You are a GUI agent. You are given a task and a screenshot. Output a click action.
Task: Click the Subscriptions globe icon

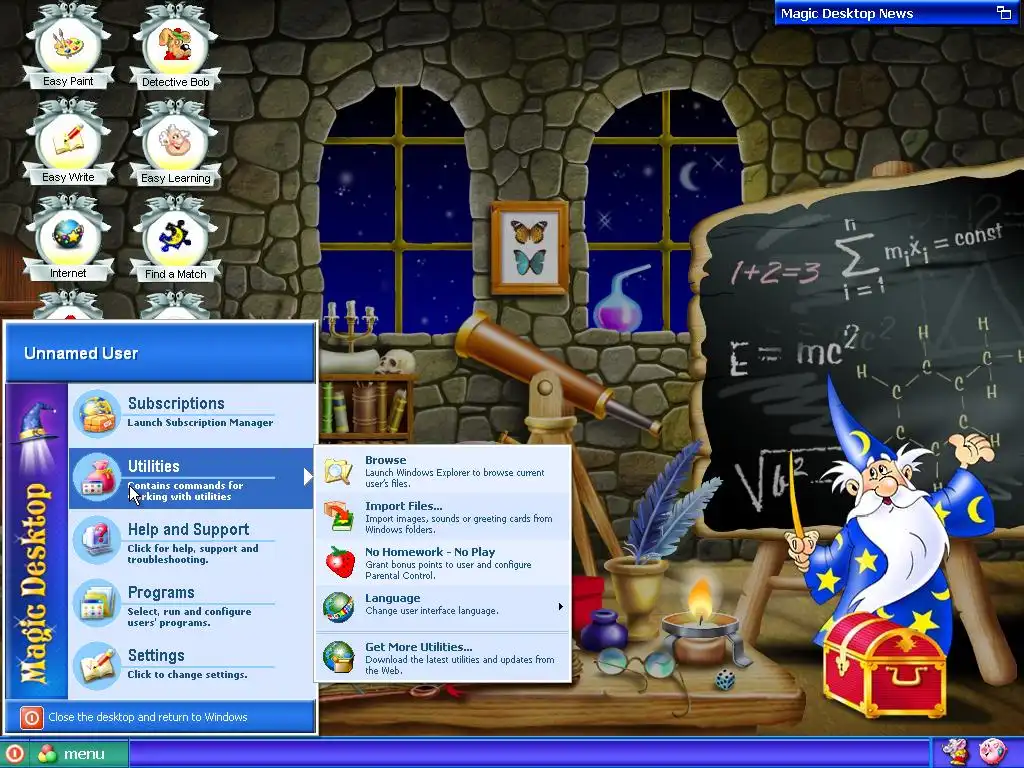(97, 414)
